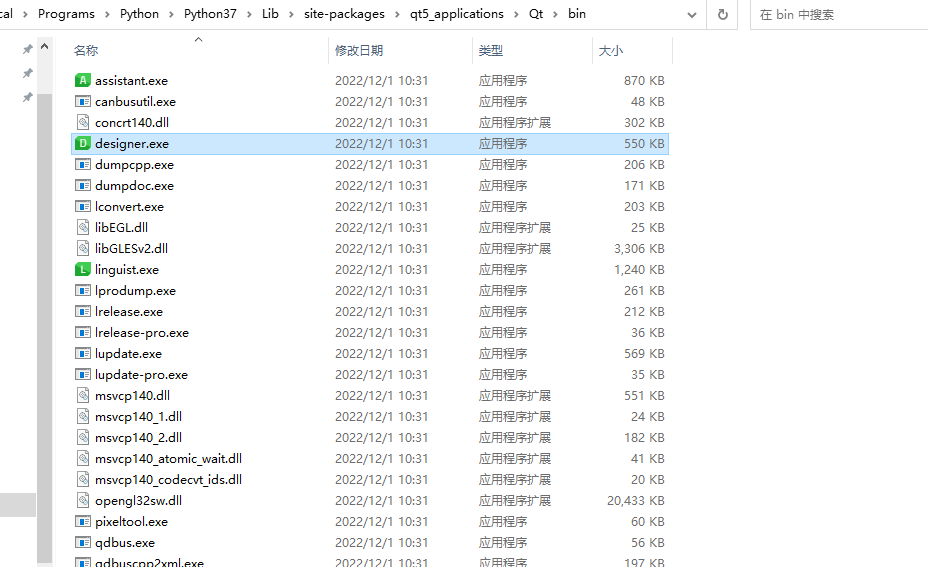Image resolution: width=928 pixels, height=567 pixels.
Task: Expand the chevron after the bin breadcrumb
Action: tap(596, 14)
